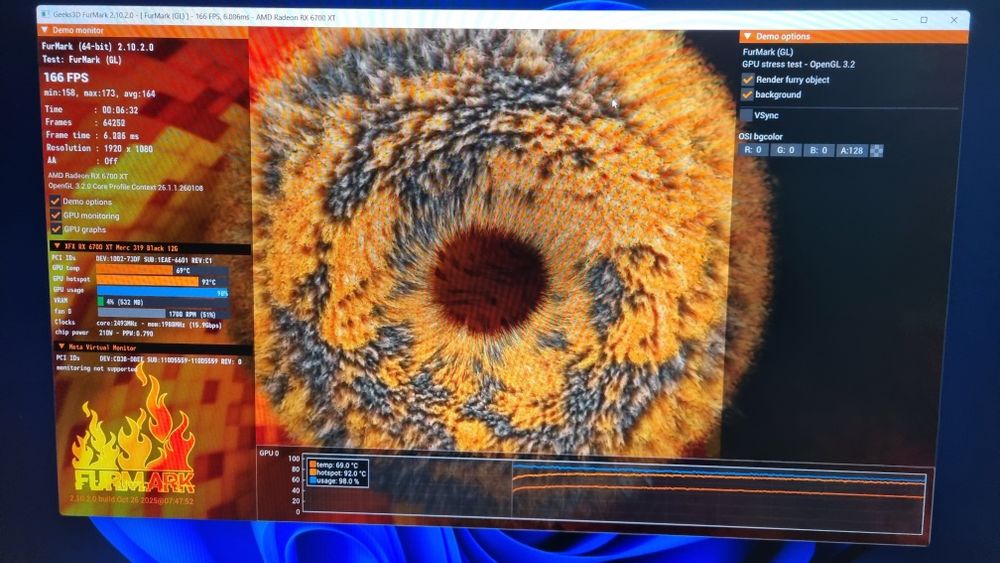Image resolution: width=1000 pixels, height=563 pixels.
Task: Click the 'Test: FurMark (GL)' line
Action: click(82, 59)
